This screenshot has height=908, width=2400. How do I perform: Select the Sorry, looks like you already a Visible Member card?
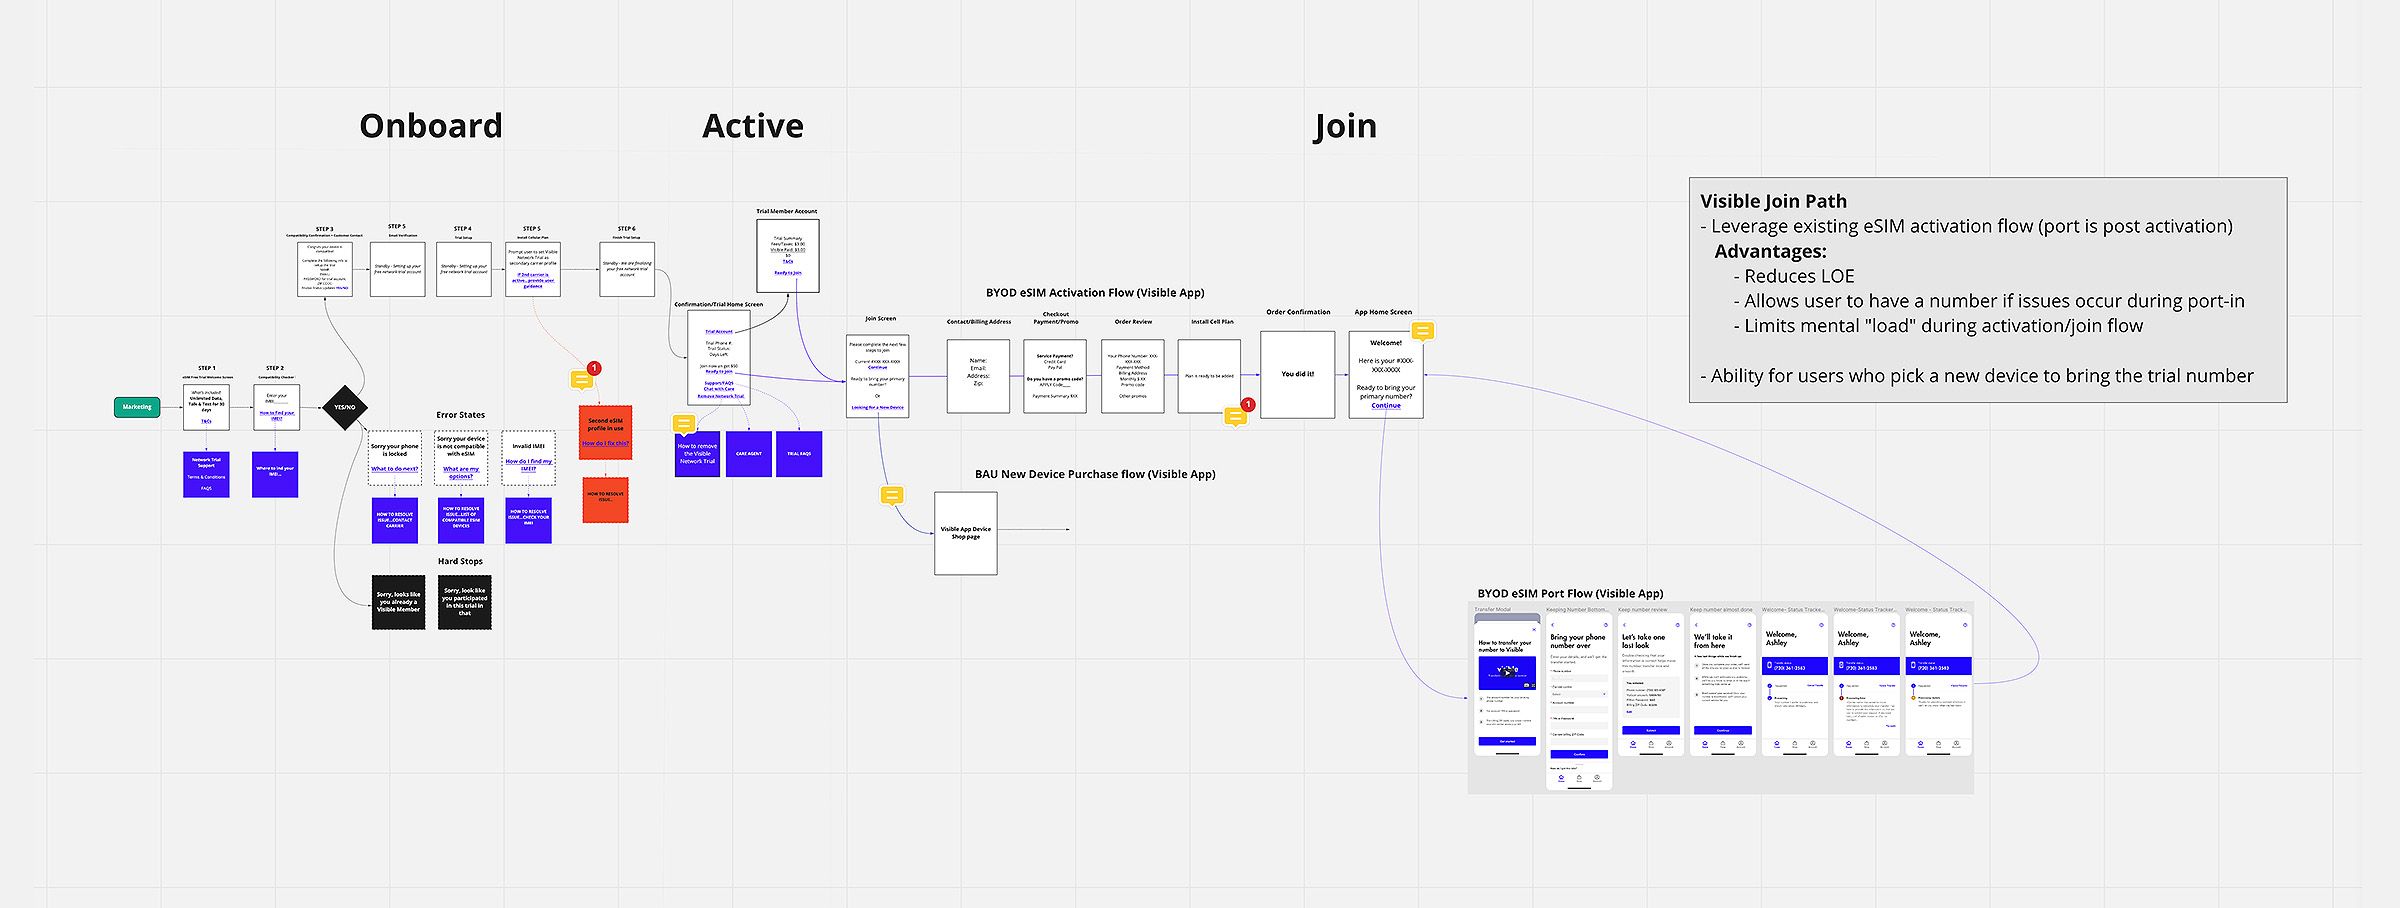tap(398, 602)
